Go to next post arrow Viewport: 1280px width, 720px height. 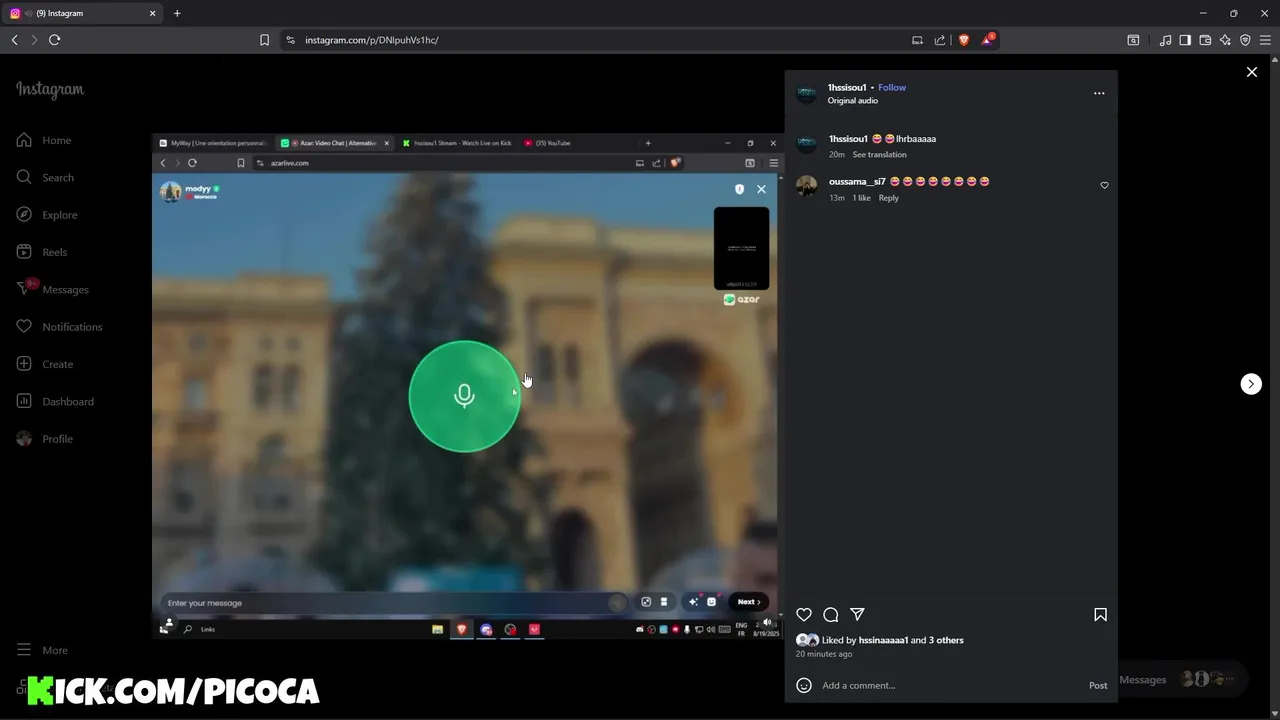(1251, 384)
